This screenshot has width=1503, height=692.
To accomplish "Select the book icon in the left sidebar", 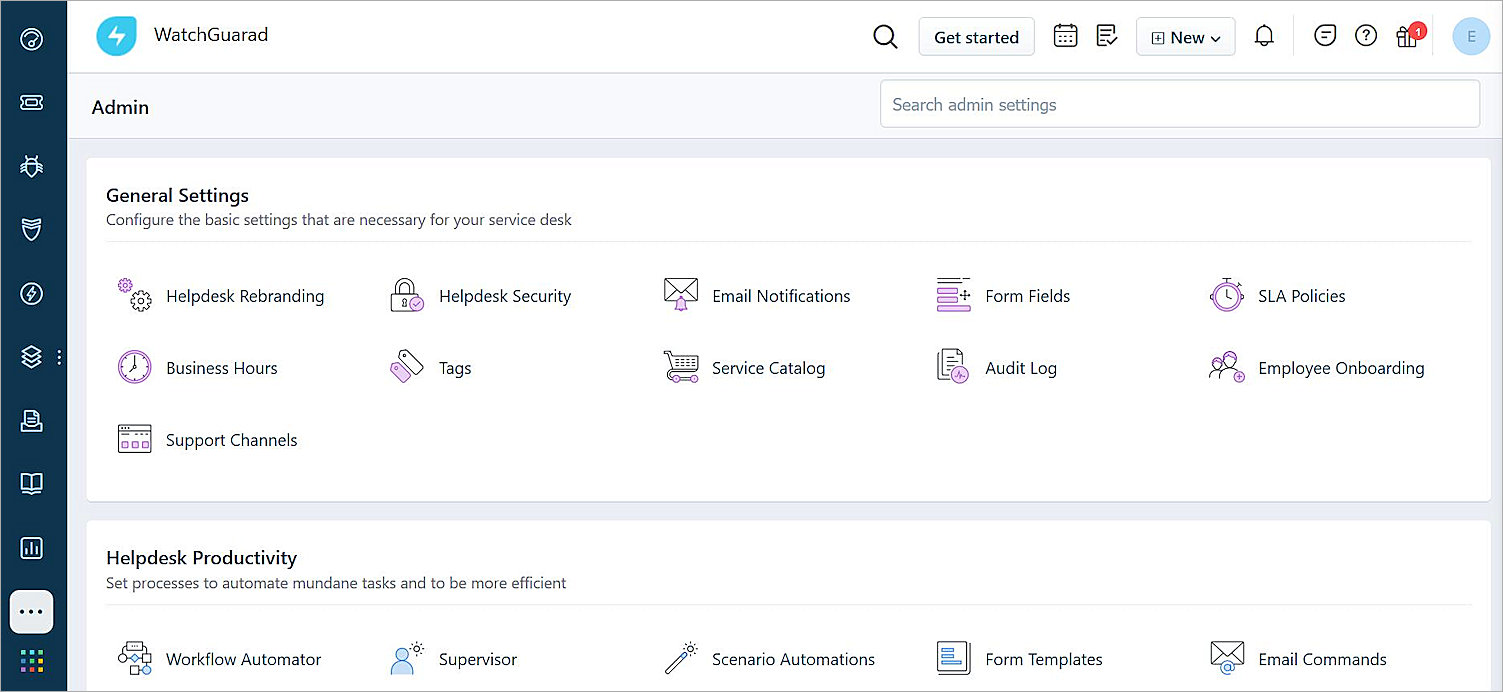I will pos(31,484).
